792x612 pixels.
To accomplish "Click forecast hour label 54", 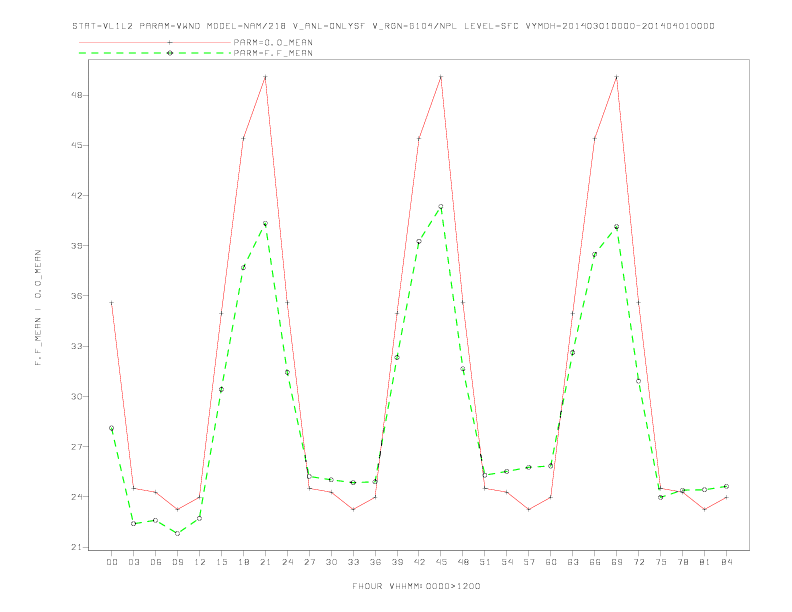I will 507,562.
